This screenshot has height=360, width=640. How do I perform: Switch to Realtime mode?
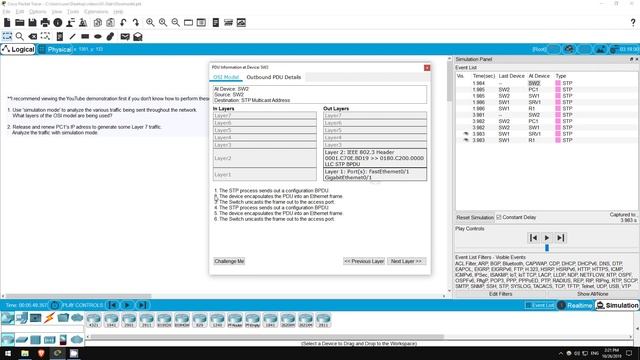575,305
